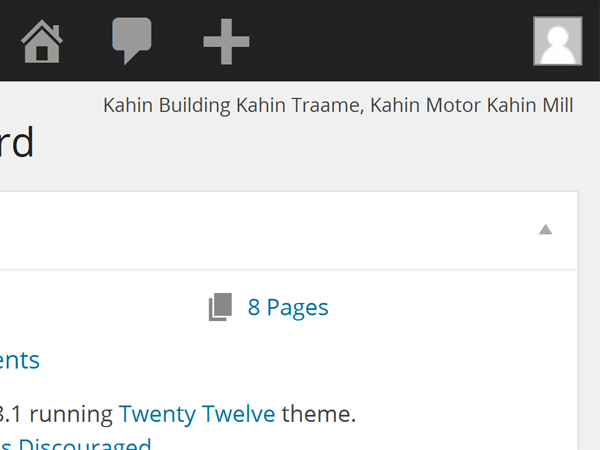The height and width of the screenshot is (450, 600).
Task: Open the user profile avatar
Action: point(557,42)
